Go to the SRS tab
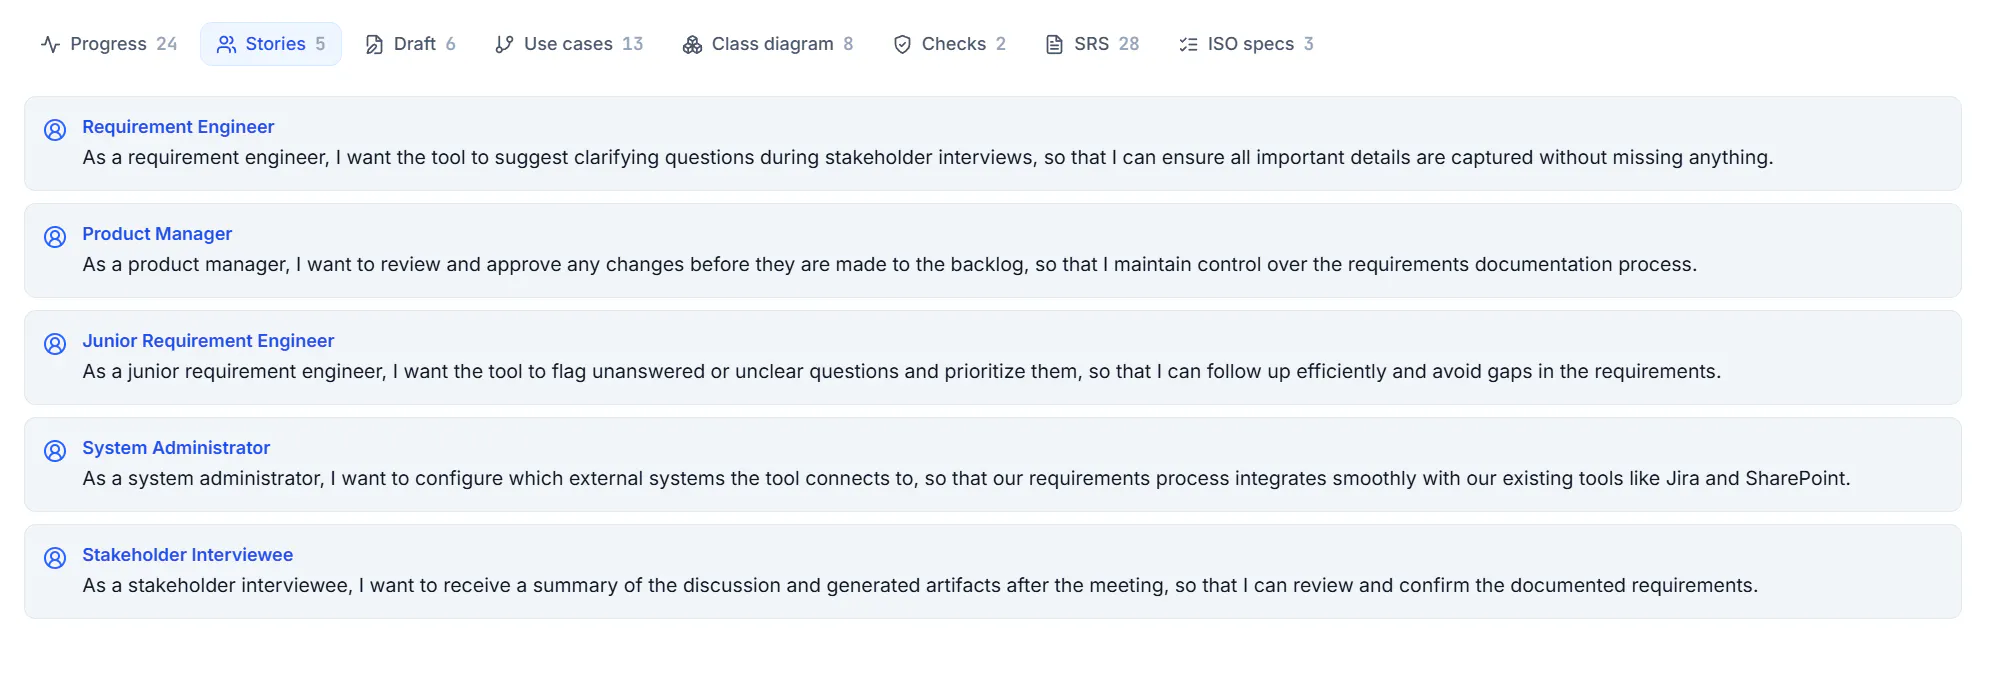 click(x=1092, y=44)
